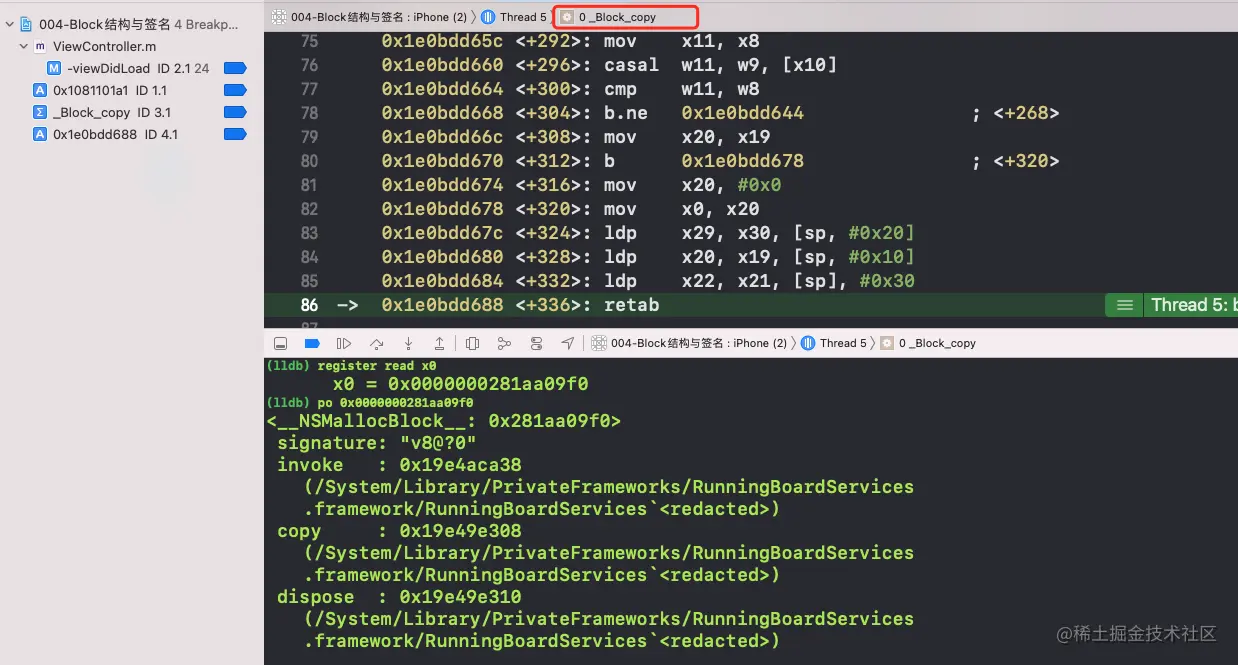Click the b.ne instruction on line 78

[626, 113]
